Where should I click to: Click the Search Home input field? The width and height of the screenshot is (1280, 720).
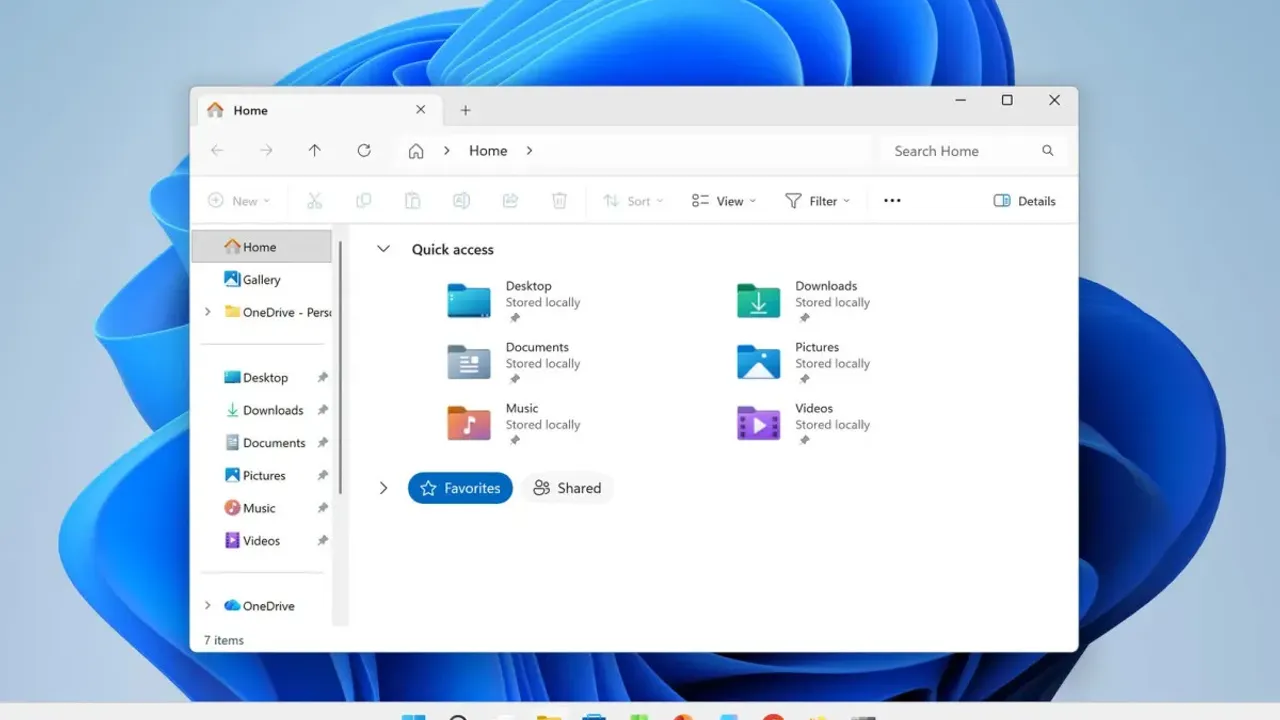[x=960, y=151]
